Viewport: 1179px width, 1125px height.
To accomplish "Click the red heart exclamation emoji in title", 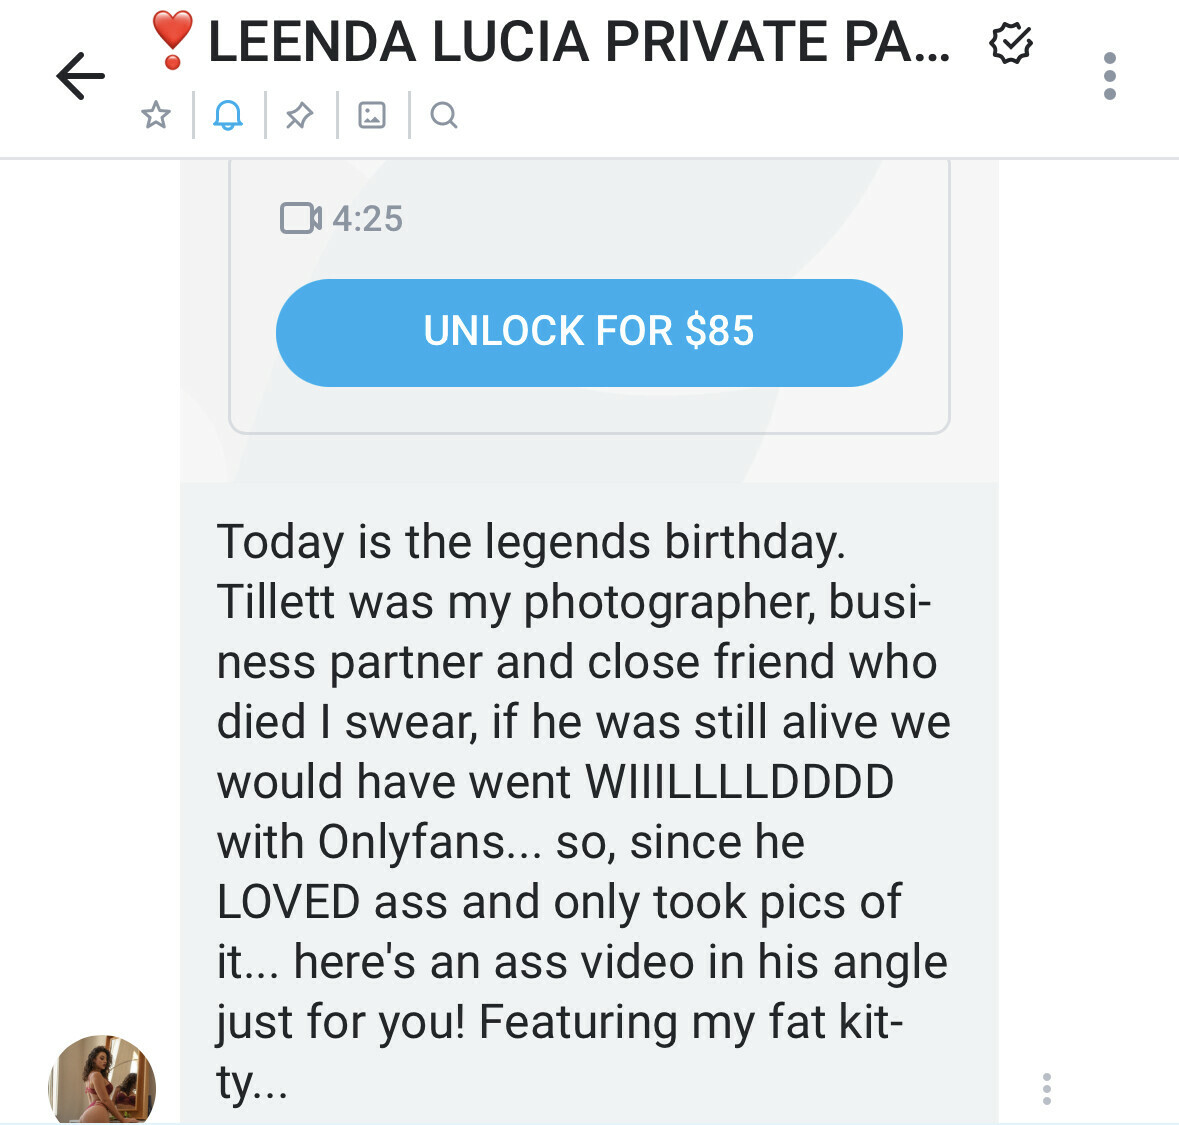I will pyautogui.click(x=172, y=42).
